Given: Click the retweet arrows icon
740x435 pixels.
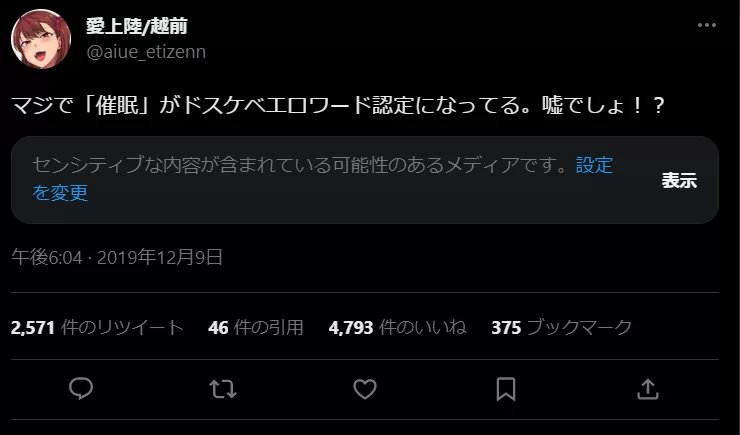Looking at the screenshot, I should (223, 390).
